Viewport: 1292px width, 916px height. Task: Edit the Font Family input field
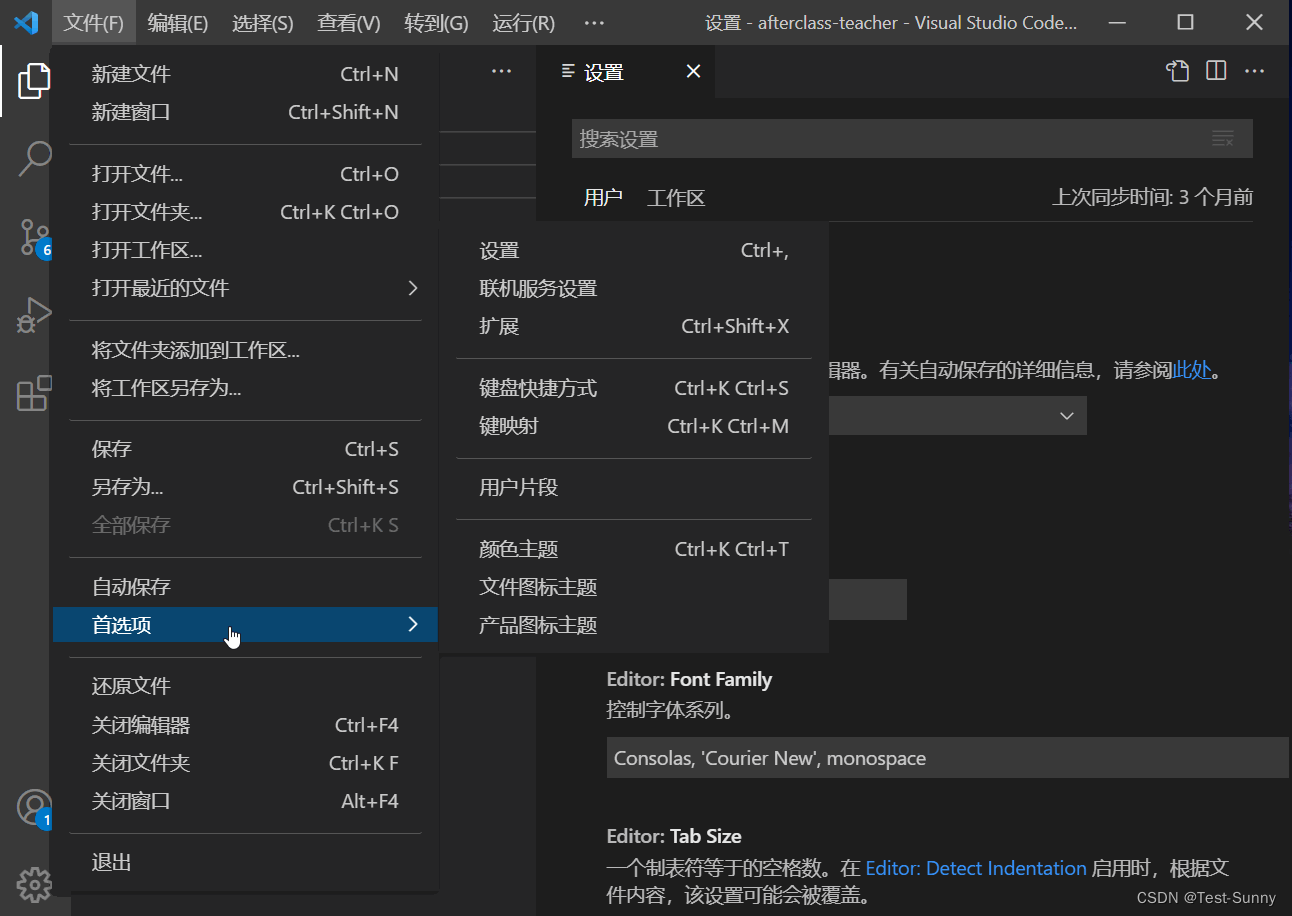coord(947,758)
